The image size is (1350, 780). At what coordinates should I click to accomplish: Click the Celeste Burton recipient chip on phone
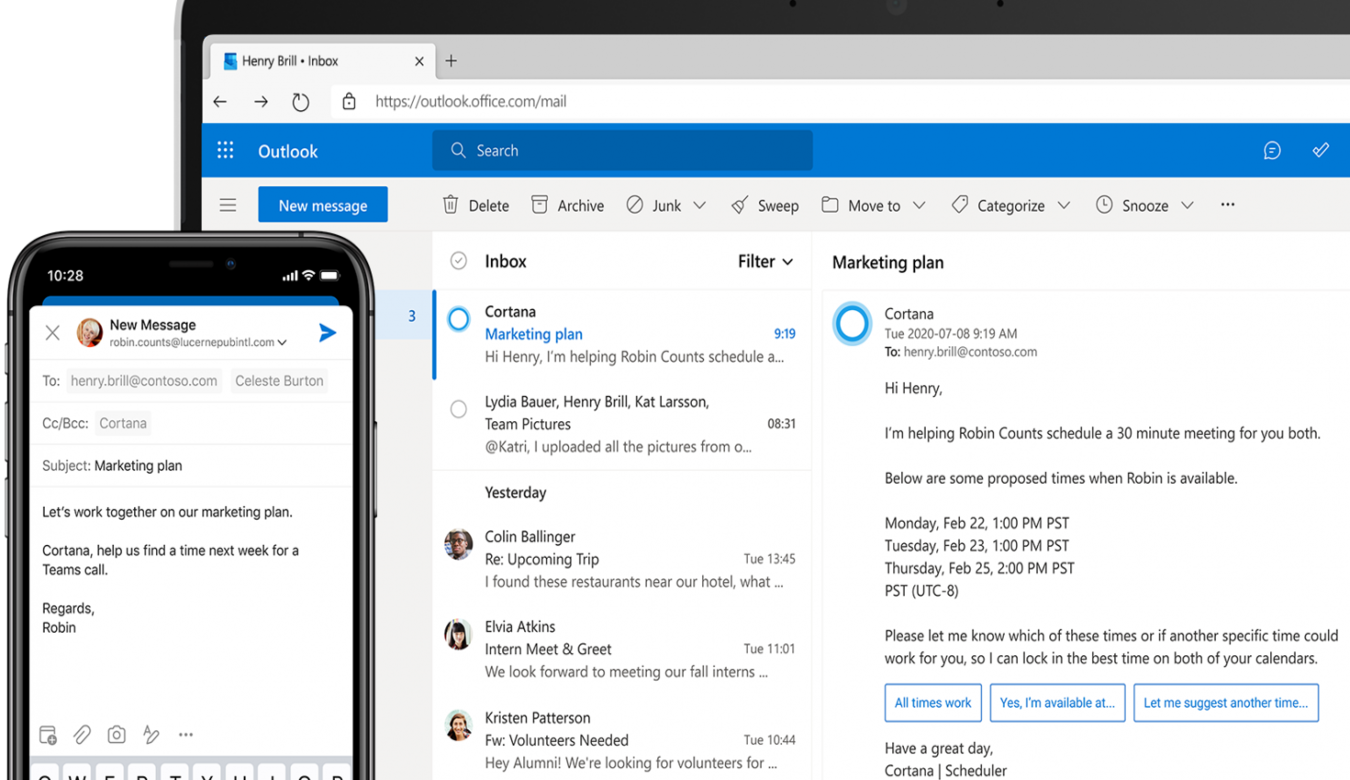click(x=279, y=381)
